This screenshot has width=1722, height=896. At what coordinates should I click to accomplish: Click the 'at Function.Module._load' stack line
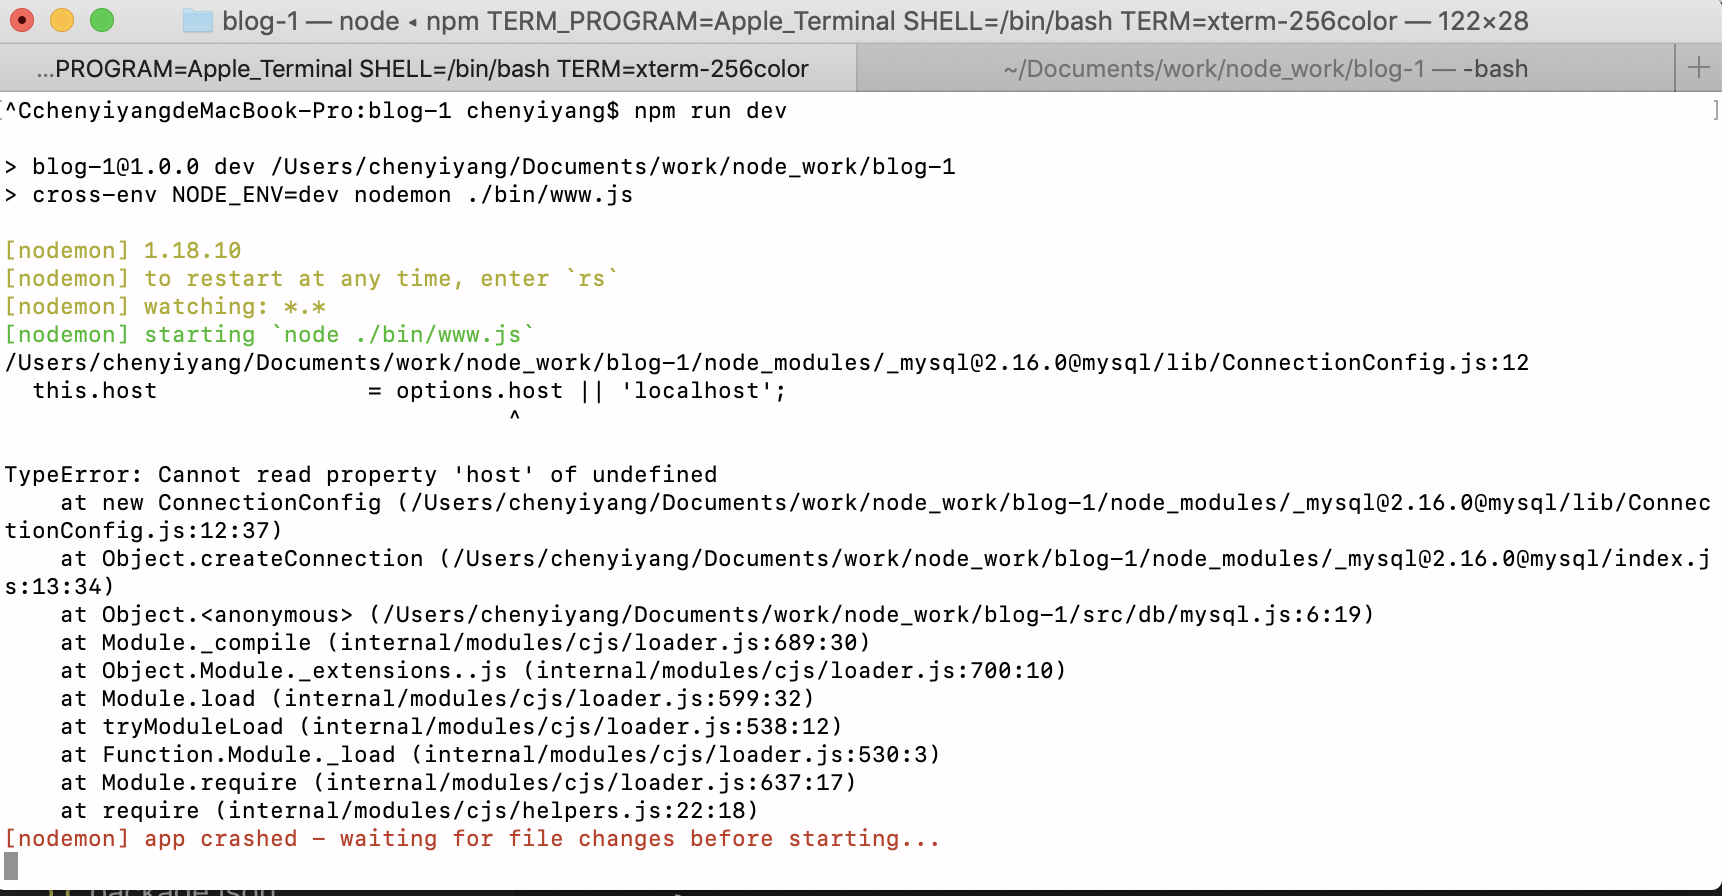click(x=500, y=755)
